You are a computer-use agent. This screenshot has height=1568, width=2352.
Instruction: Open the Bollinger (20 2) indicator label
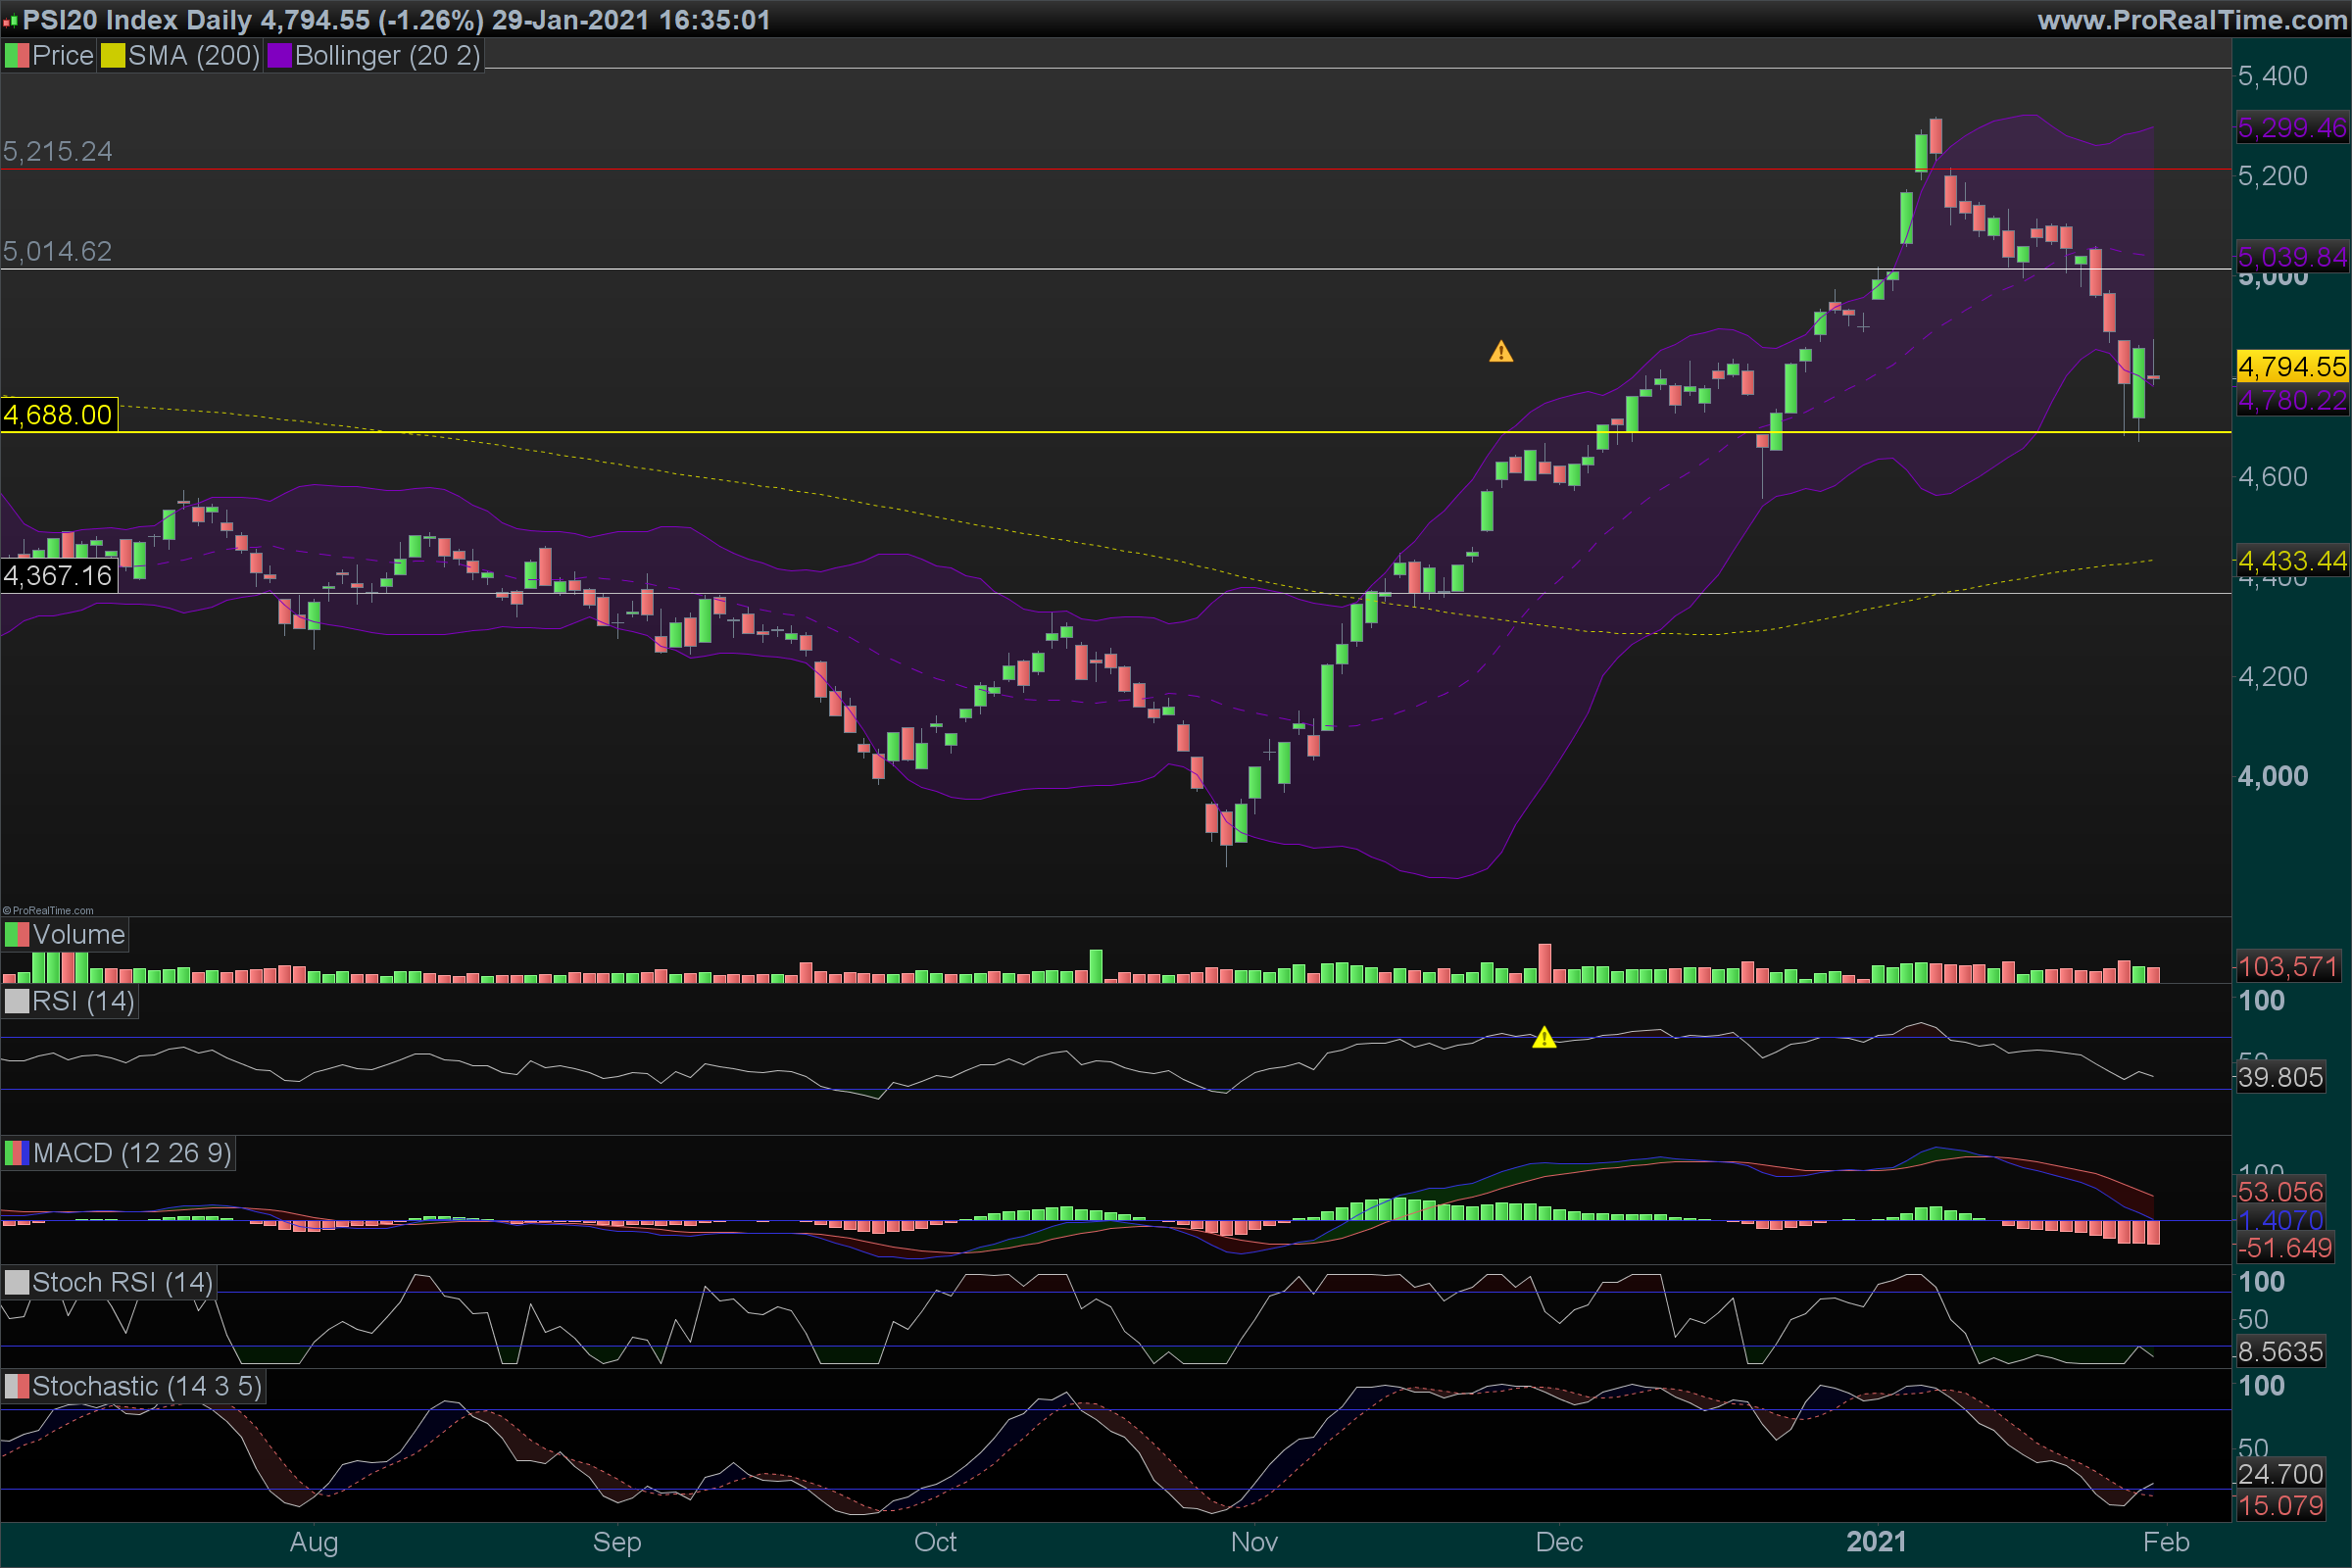click(x=387, y=56)
